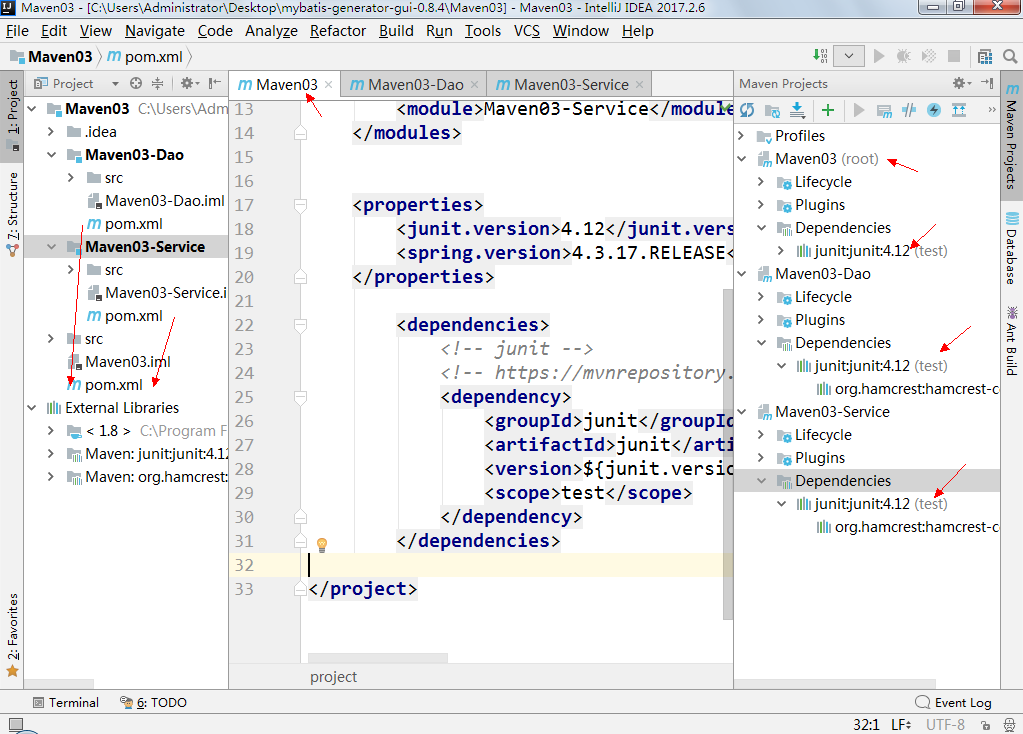Hide the Maven Projects panel
The width and height of the screenshot is (1023, 734).
coord(987,83)
